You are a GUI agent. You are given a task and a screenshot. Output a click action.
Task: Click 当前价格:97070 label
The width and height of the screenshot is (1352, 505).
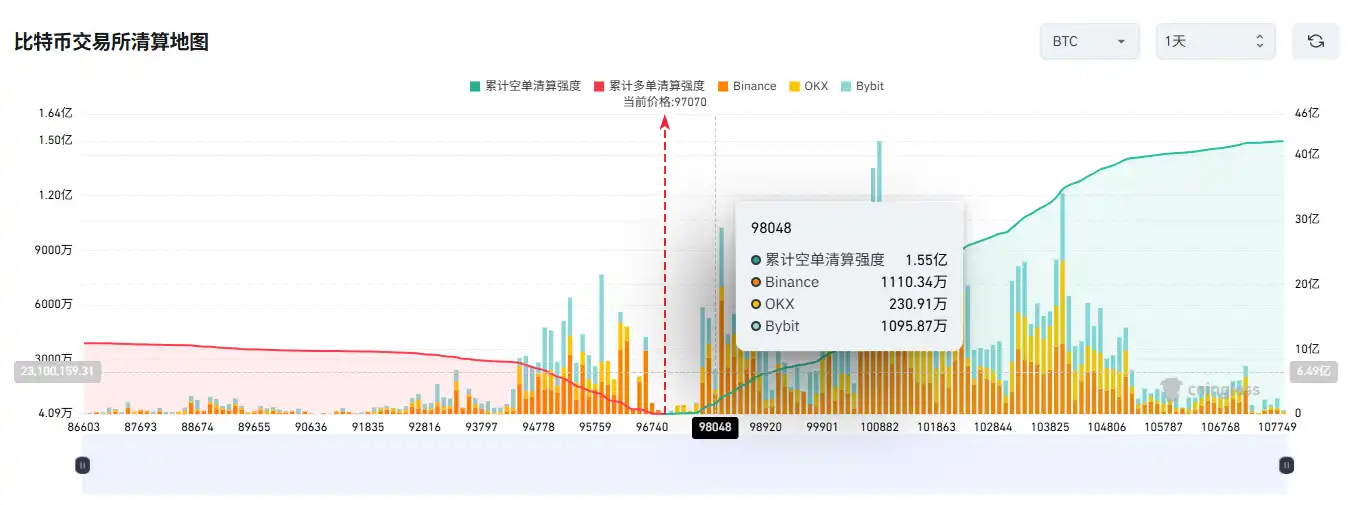pos(665,101)
